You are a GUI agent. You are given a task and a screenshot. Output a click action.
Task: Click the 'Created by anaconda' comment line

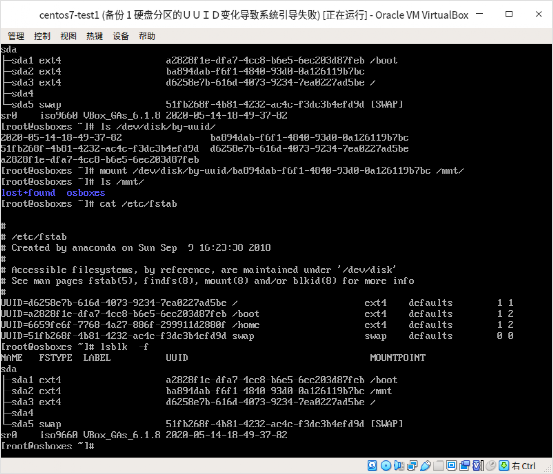136,248
